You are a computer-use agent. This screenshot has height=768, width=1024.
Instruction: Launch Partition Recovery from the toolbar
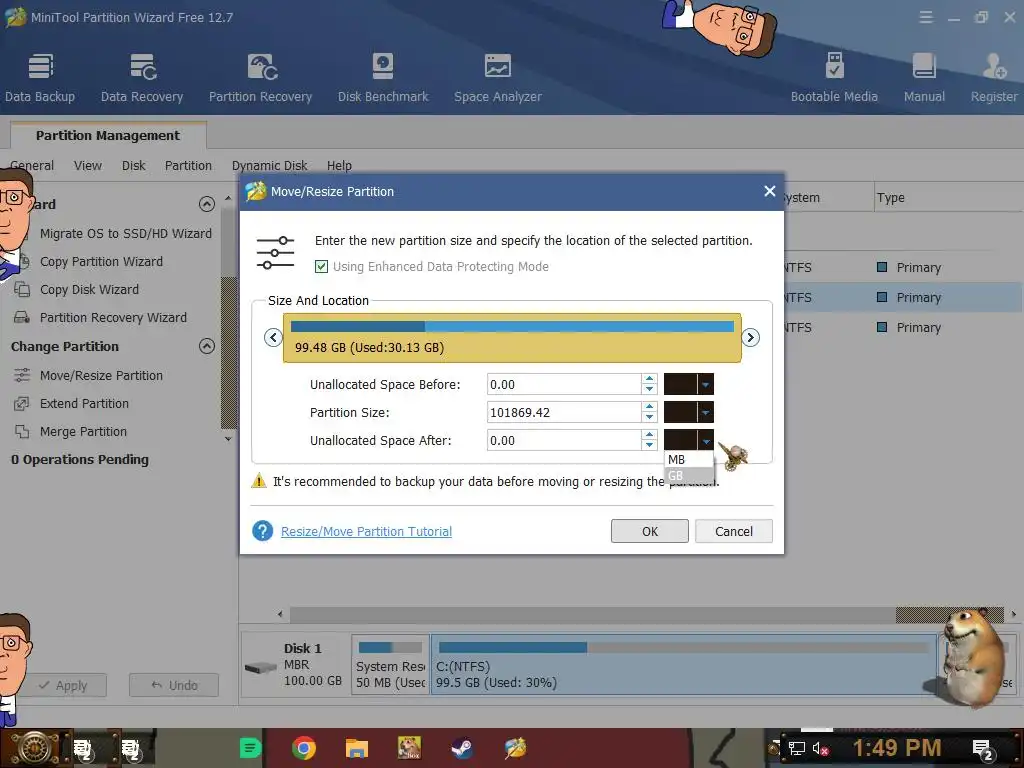coord(261,77)
